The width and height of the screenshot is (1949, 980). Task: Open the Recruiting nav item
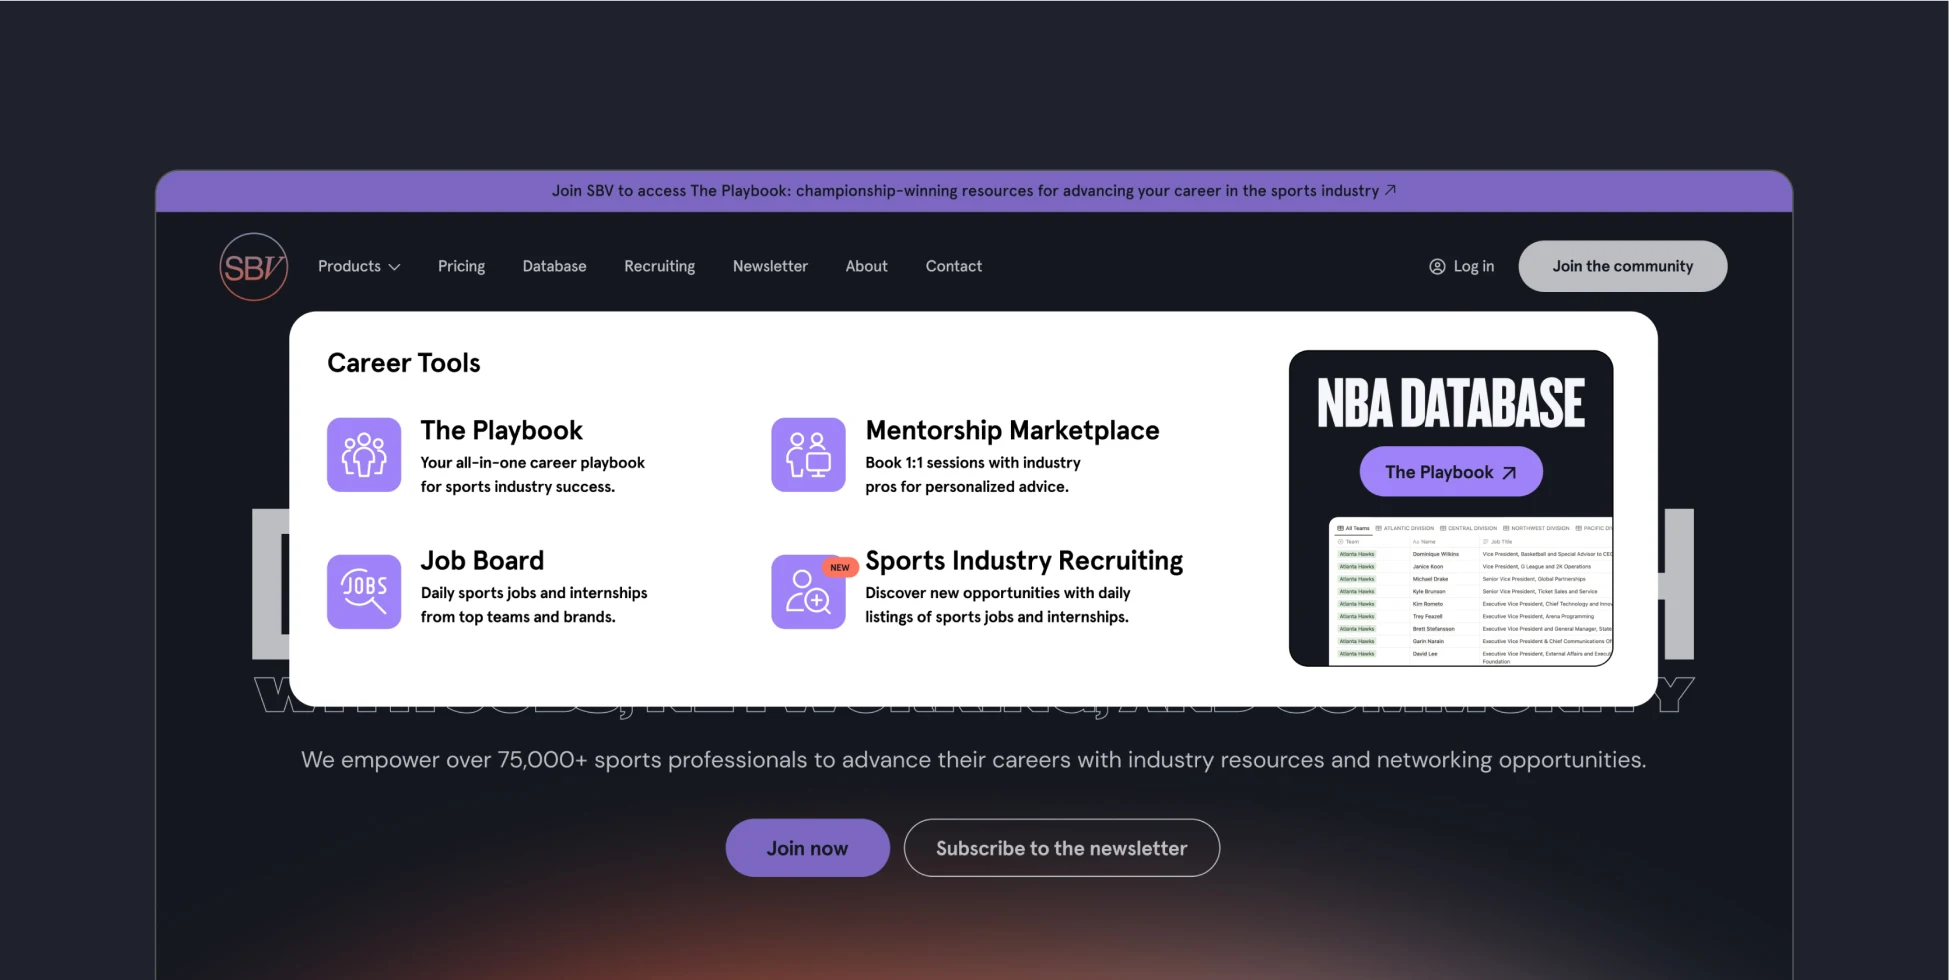659,267
